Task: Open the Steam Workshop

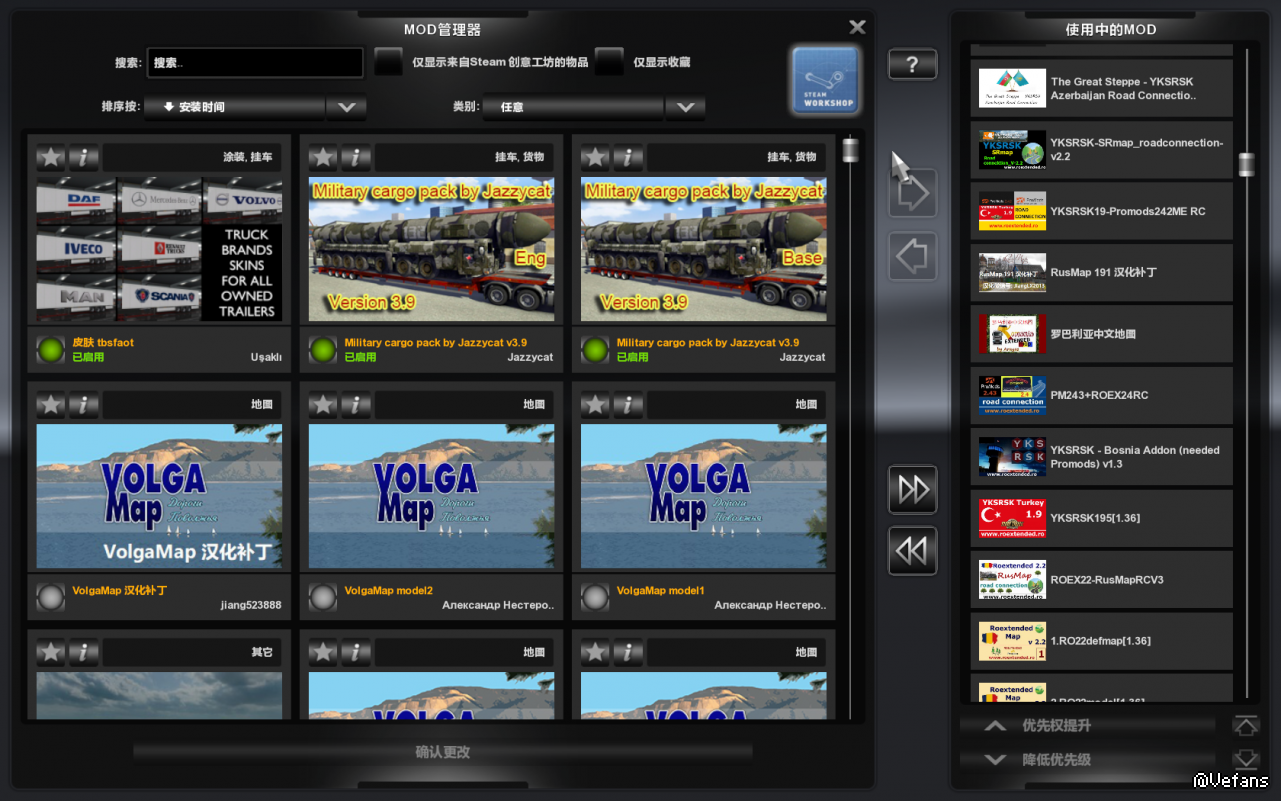Action: [825, 80]
